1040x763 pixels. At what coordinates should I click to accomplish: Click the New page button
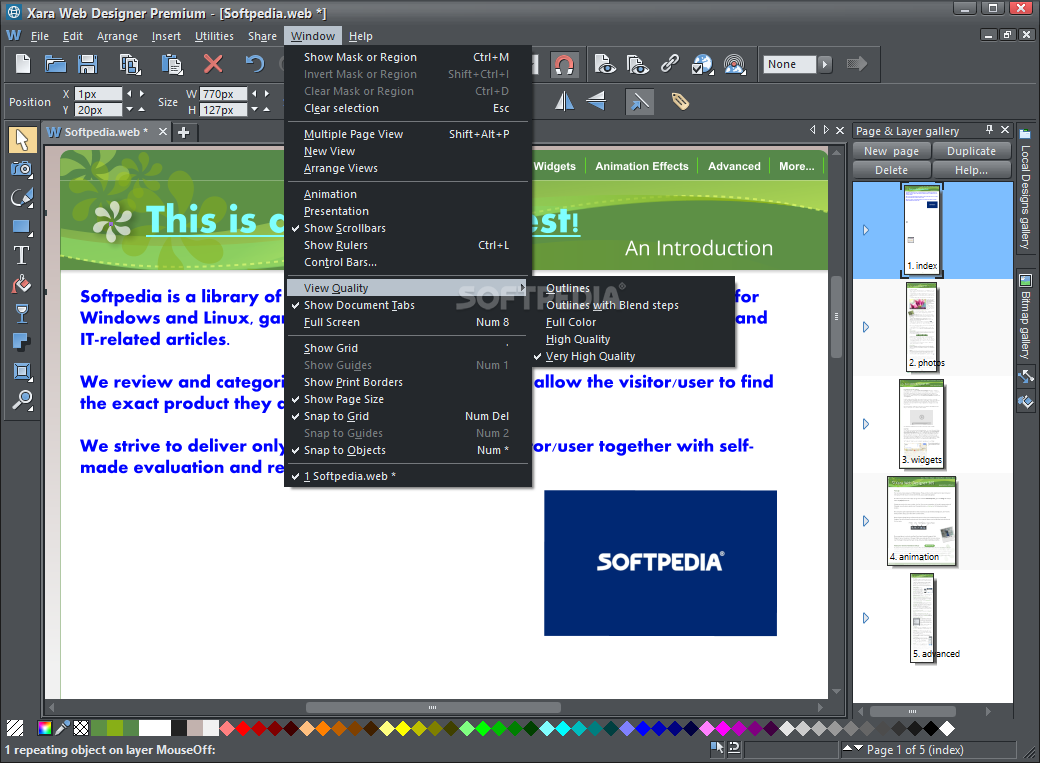point(891,151)
